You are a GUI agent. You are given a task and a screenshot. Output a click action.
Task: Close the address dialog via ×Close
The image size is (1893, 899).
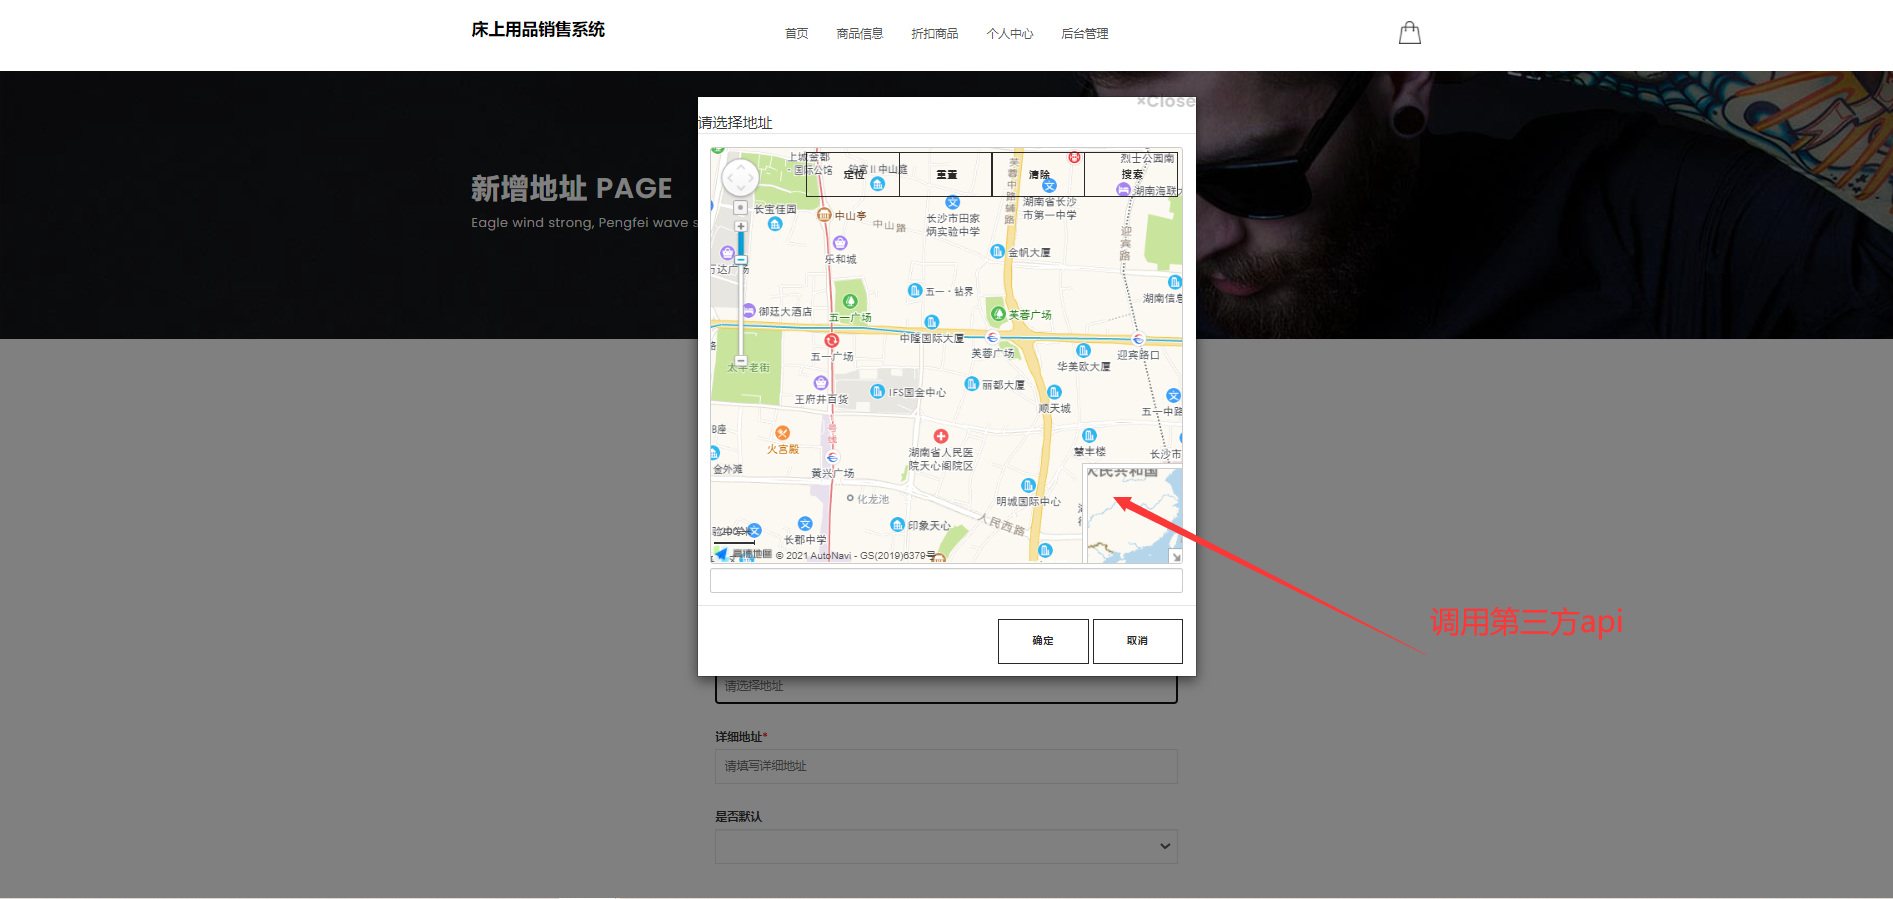coord(1166,102)
